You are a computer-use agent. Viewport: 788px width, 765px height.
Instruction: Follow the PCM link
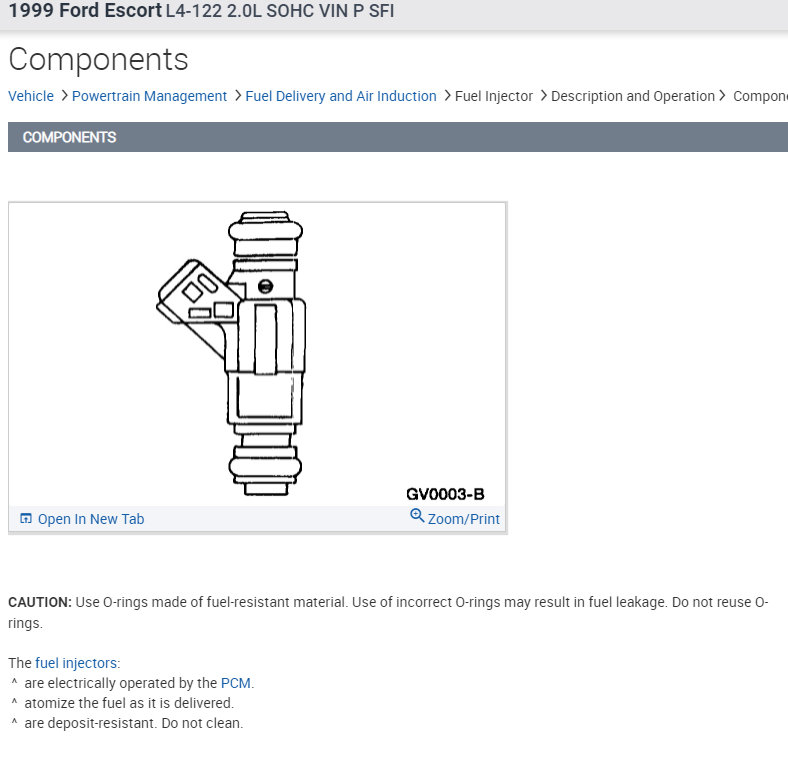(236, 683)
